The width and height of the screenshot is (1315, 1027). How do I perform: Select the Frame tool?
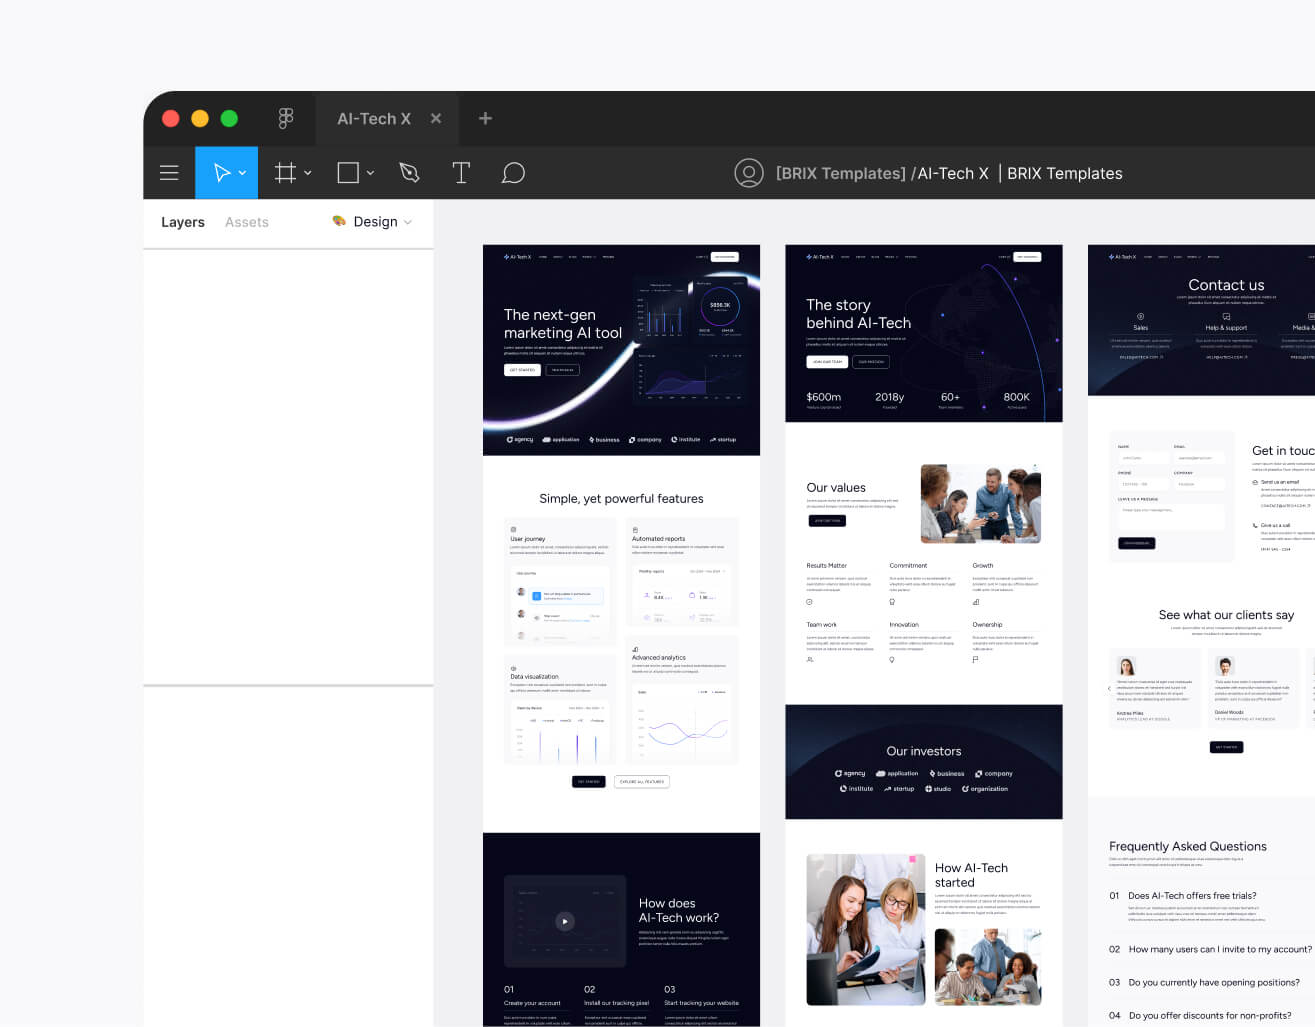pyautogui.click(x=284, y=172)
